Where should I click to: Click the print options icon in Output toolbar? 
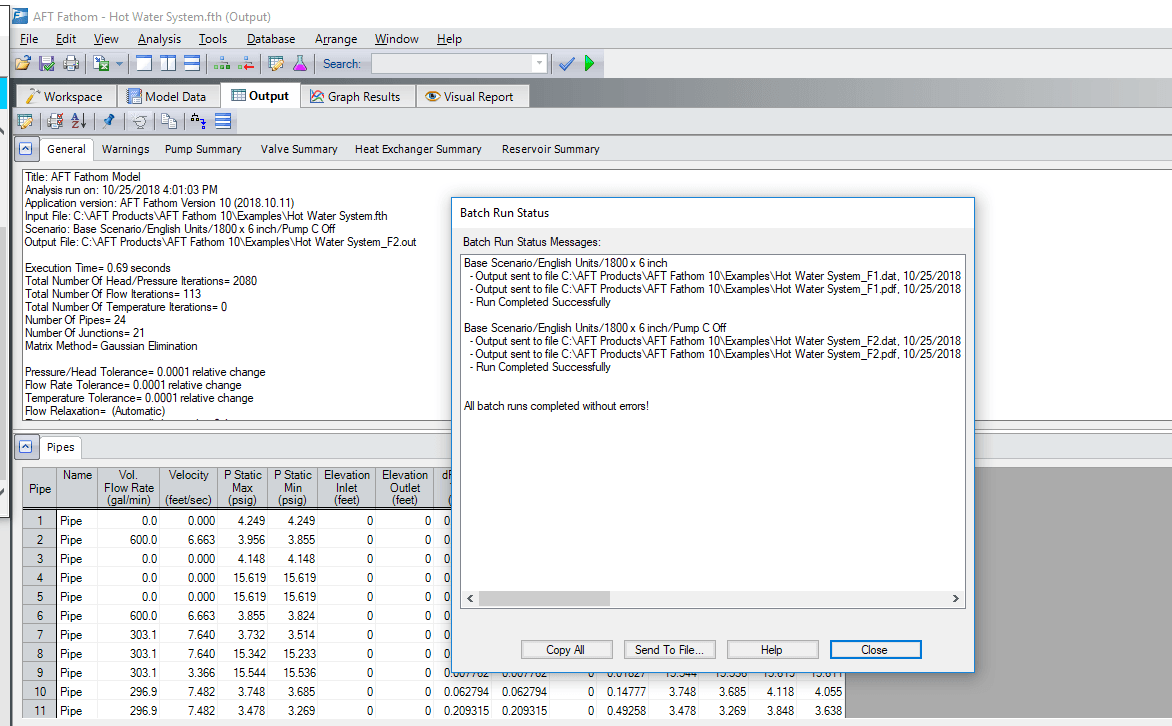click(x=55, y=121)
